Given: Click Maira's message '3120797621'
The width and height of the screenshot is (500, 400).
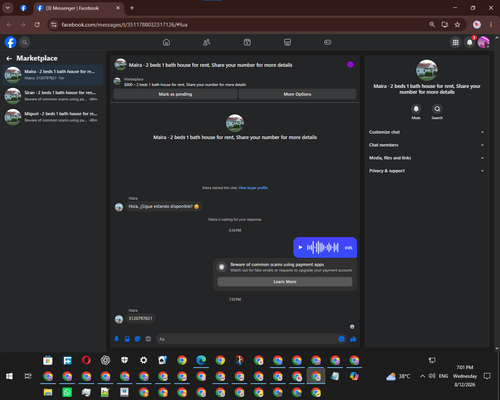Looking at the screenshot, I should point(140,318).
